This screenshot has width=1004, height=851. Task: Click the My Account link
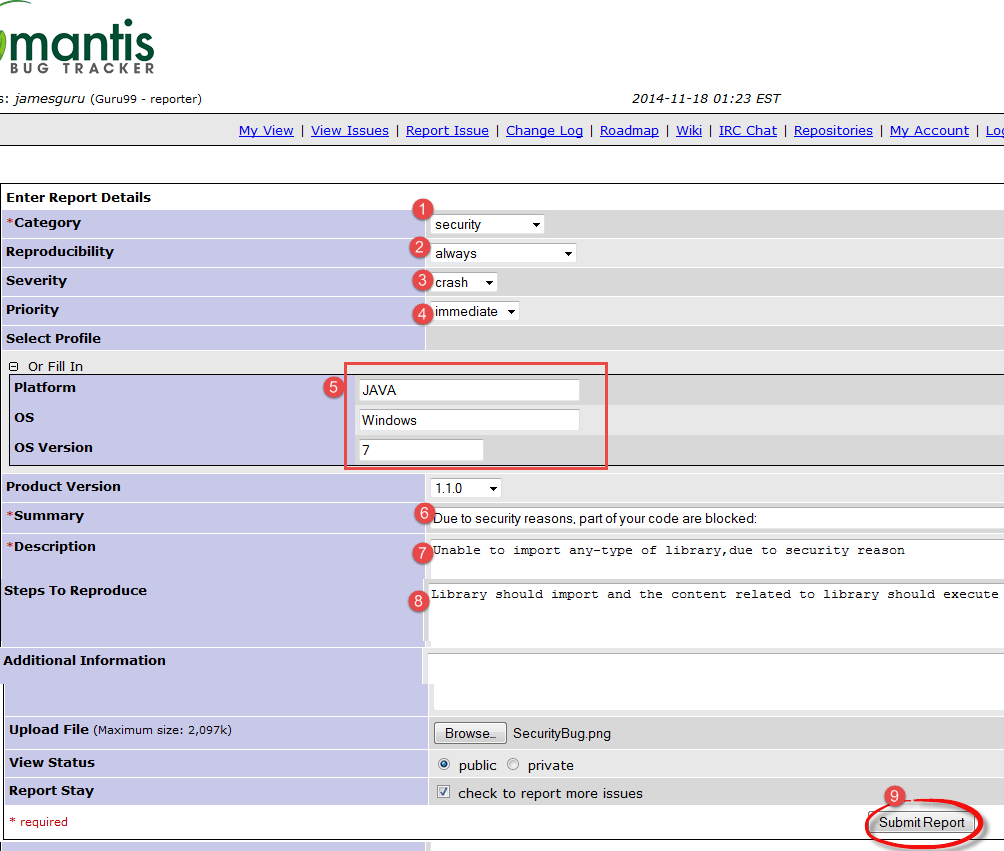pos(929,131)
